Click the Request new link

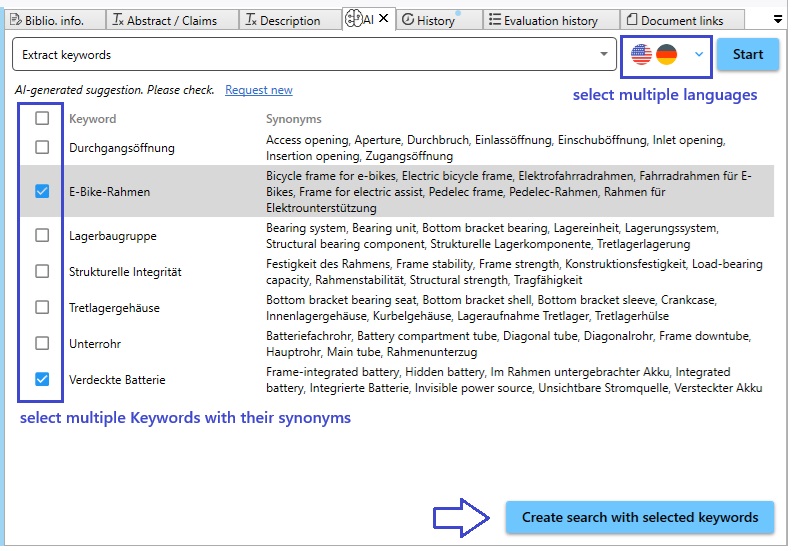(x=259, y=90)
